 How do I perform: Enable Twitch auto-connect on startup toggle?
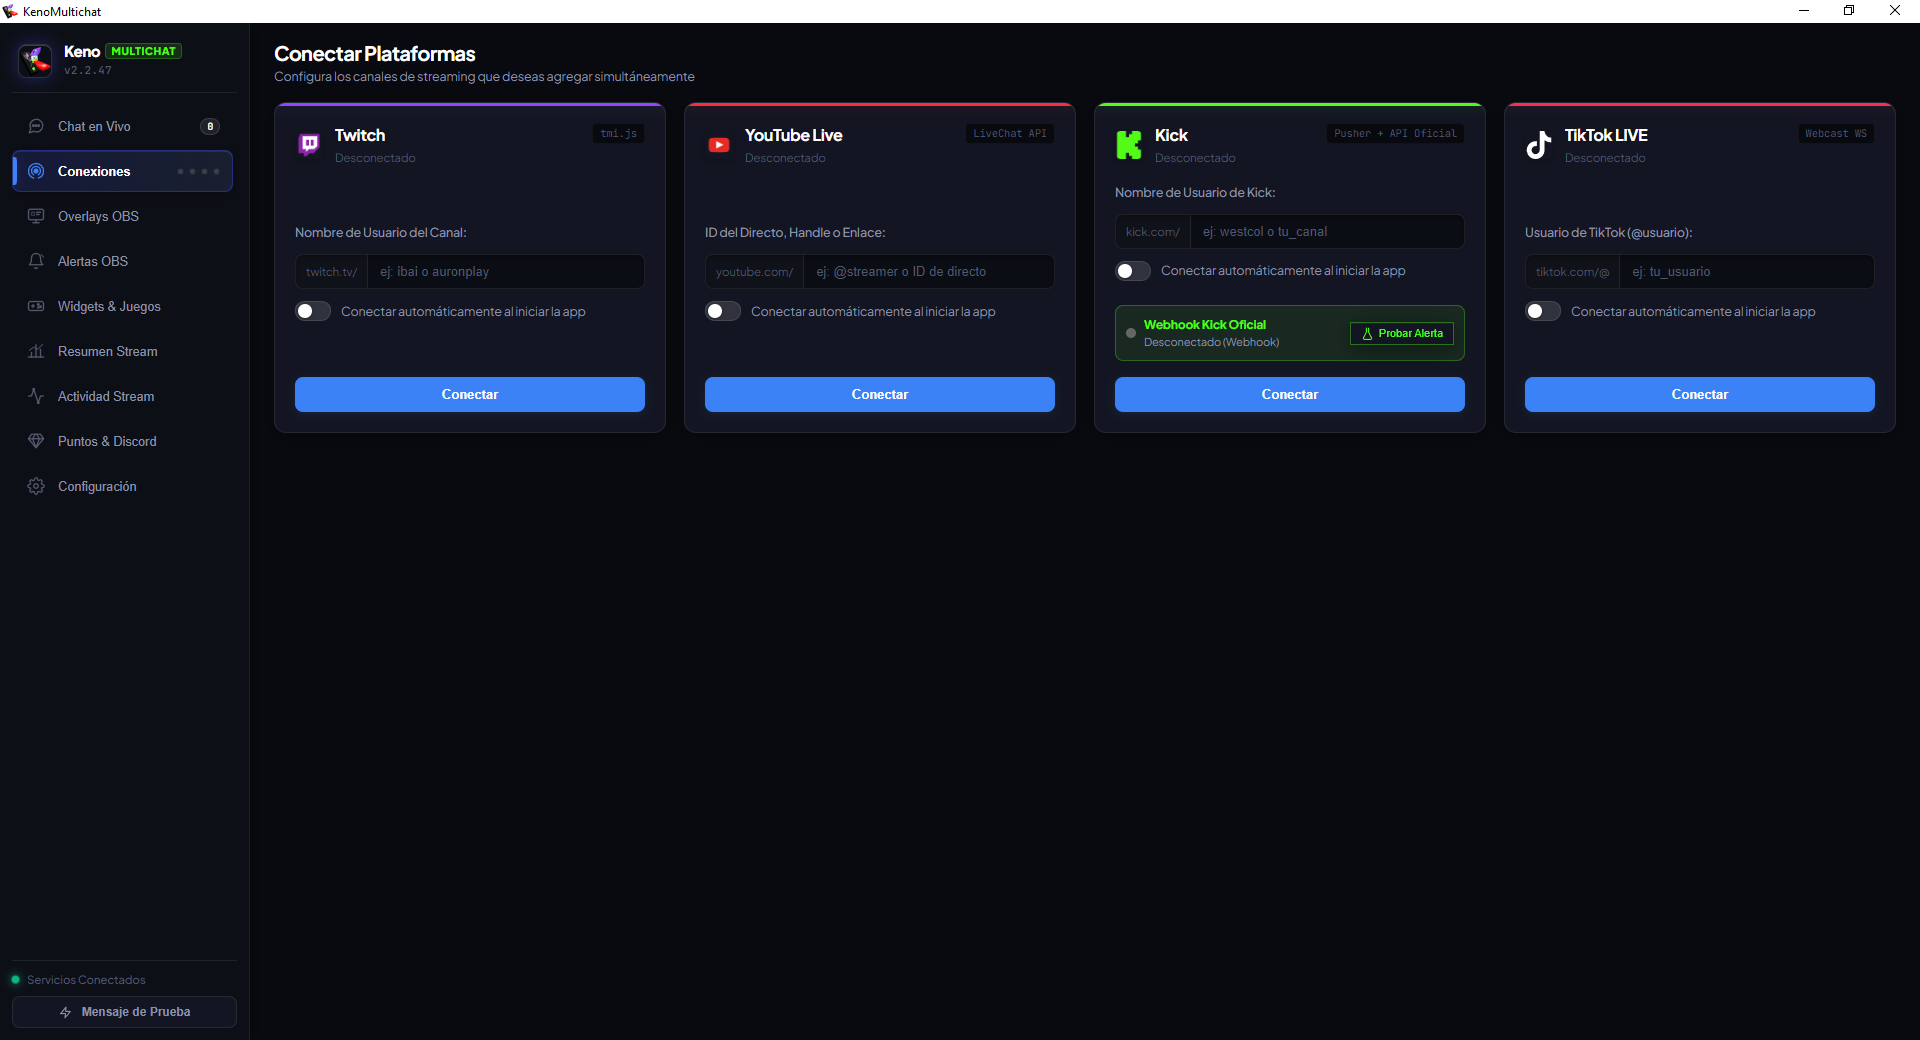pyautogui.click(x=313, y=311)
